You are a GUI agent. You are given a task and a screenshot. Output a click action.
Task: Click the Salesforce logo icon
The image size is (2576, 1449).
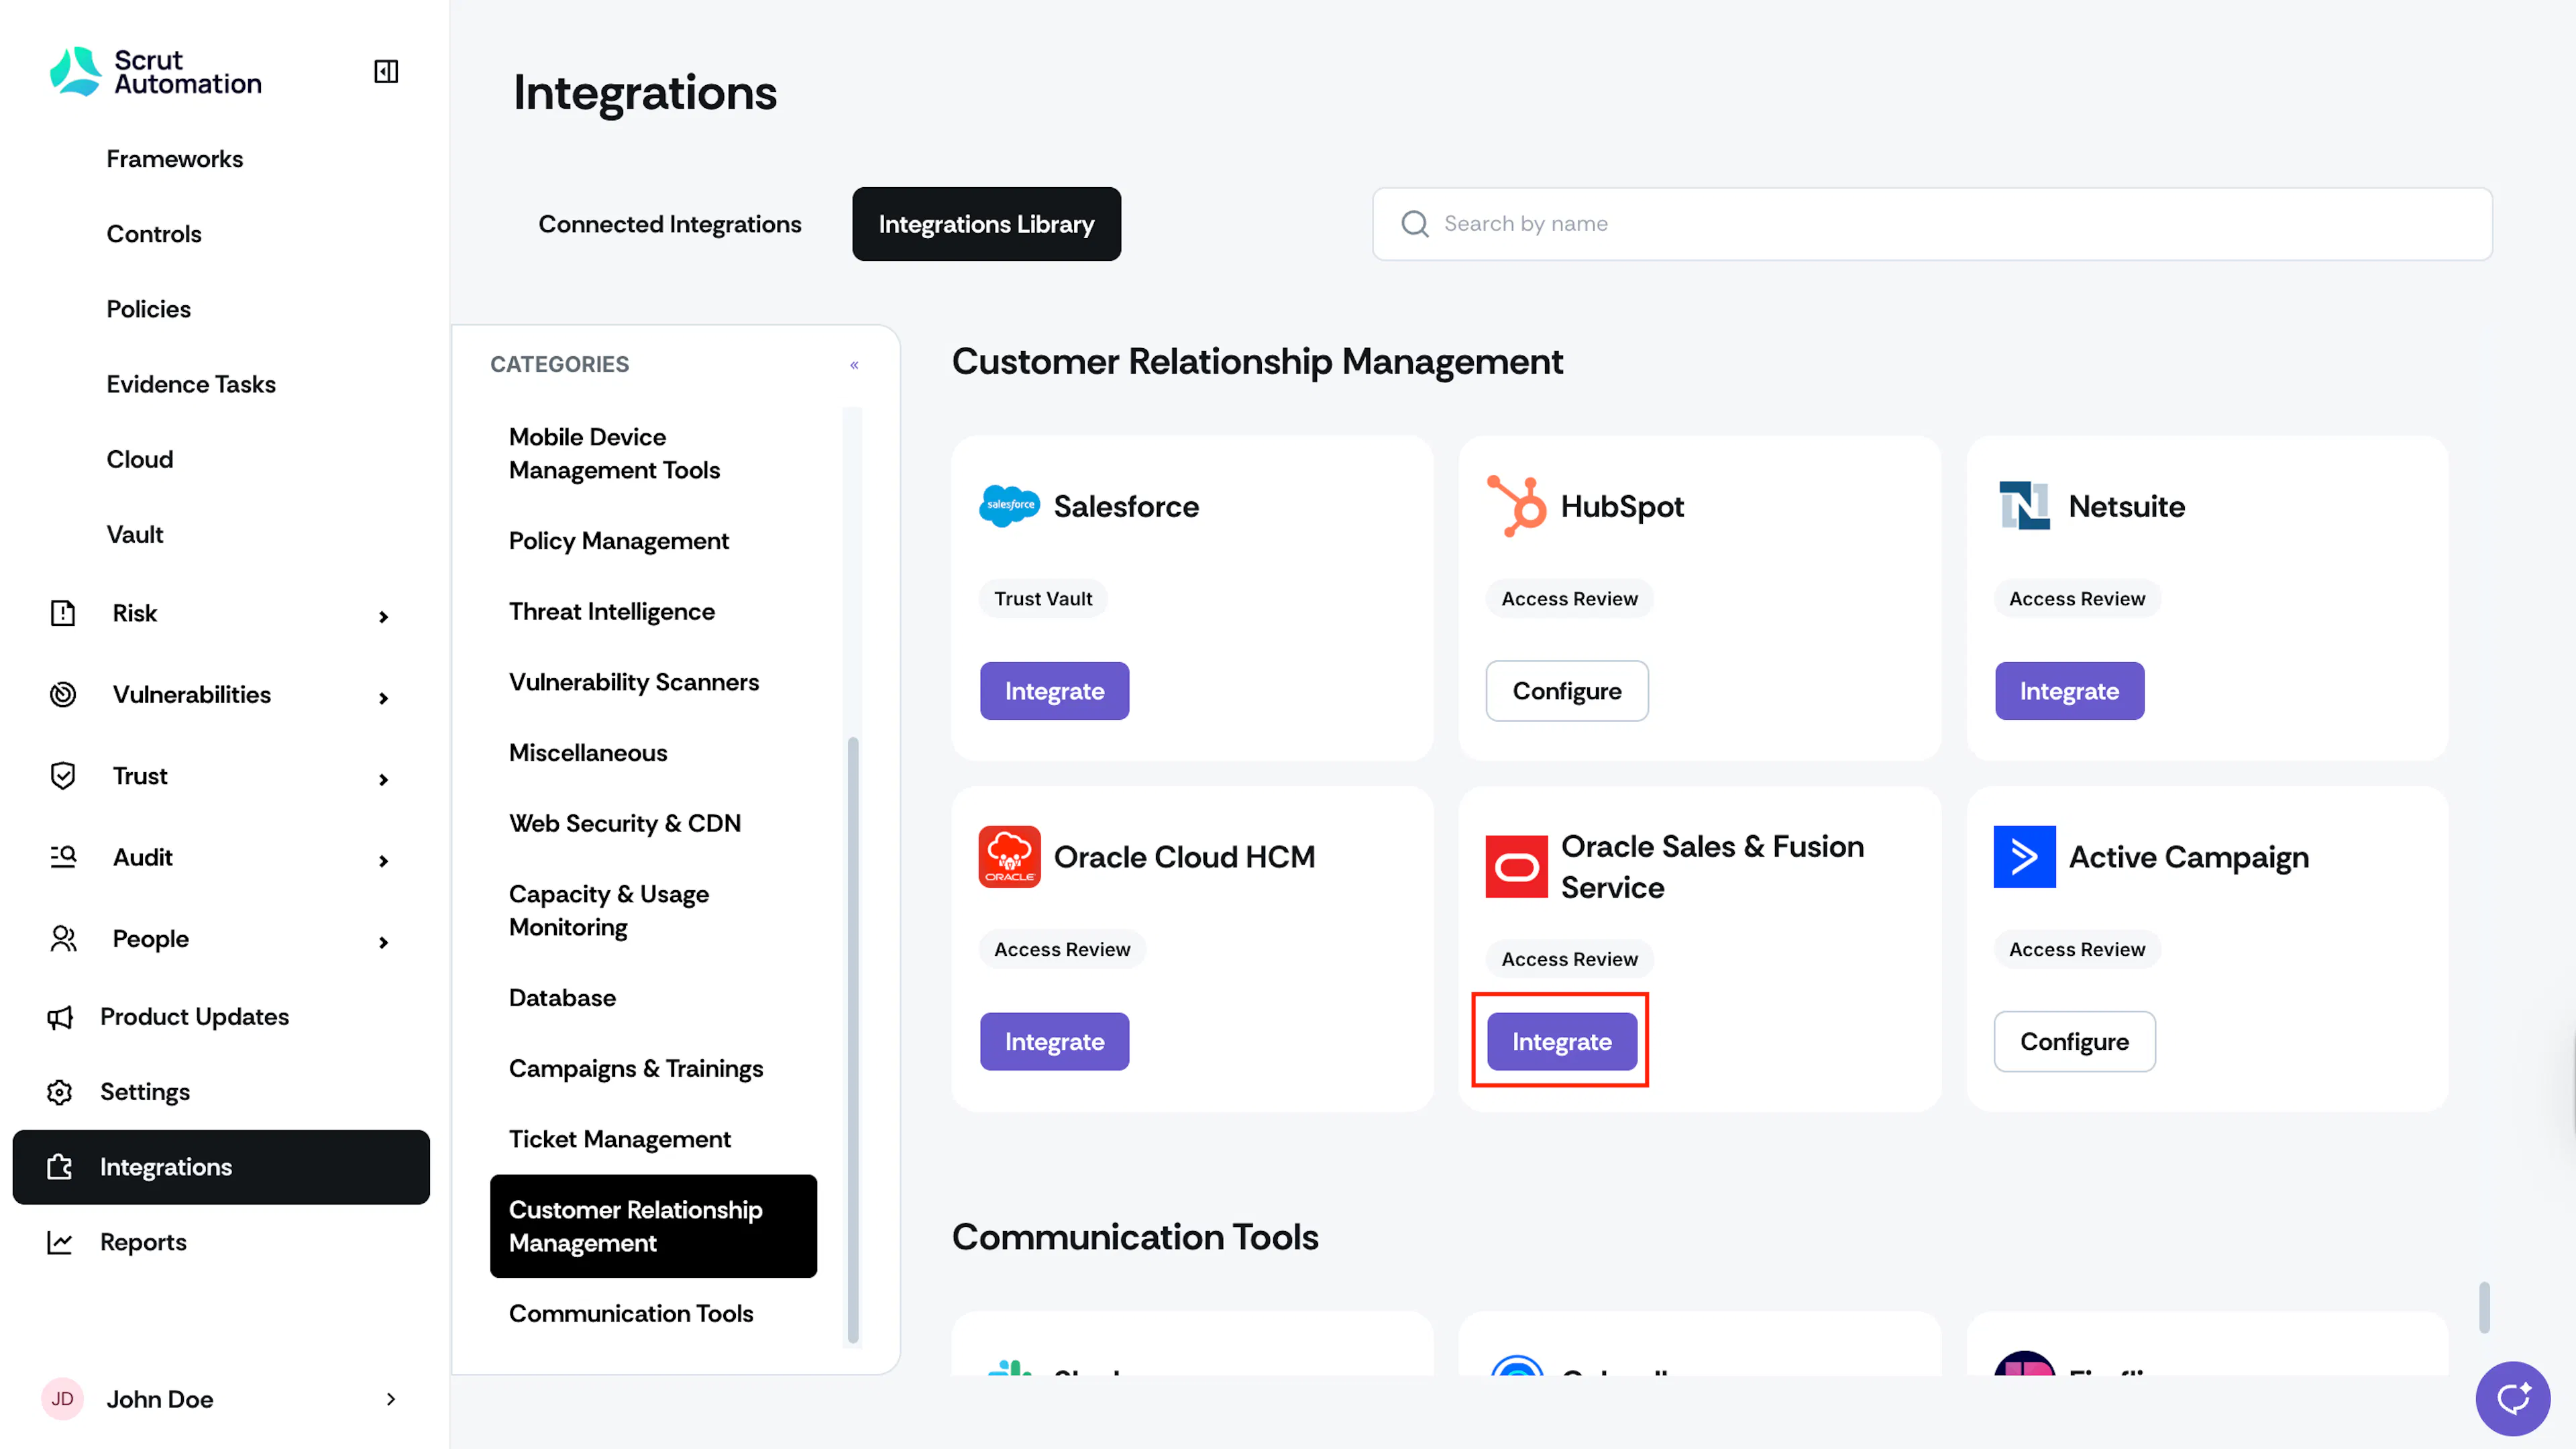coord(1009,506)
